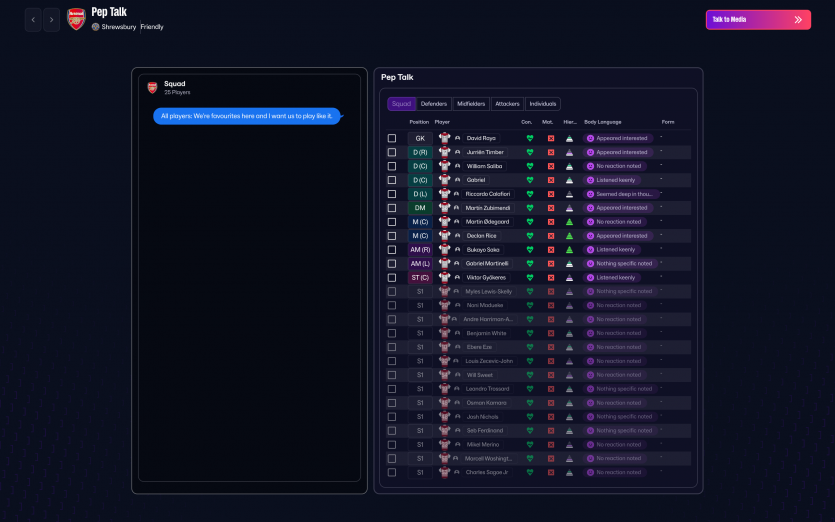Click the Arsenal badge in the Squad chat panel
The image size is (835, 522).
152,87
